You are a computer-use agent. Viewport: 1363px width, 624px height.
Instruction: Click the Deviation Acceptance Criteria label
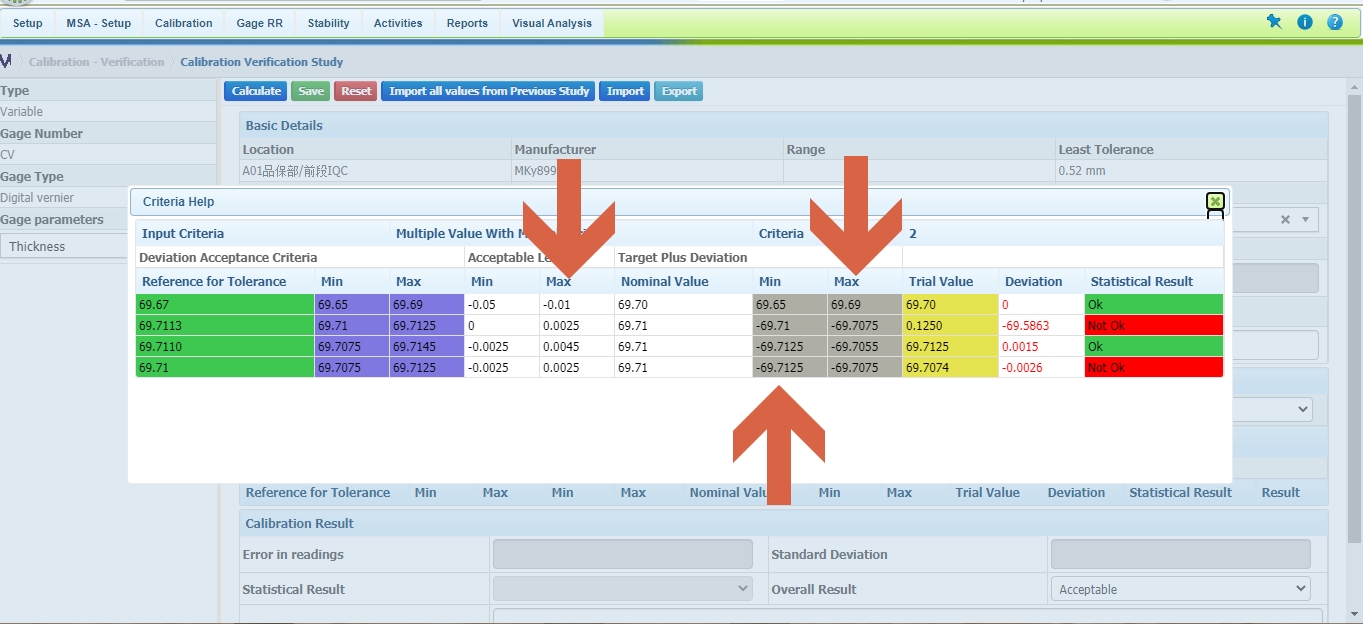pos(228,257)
